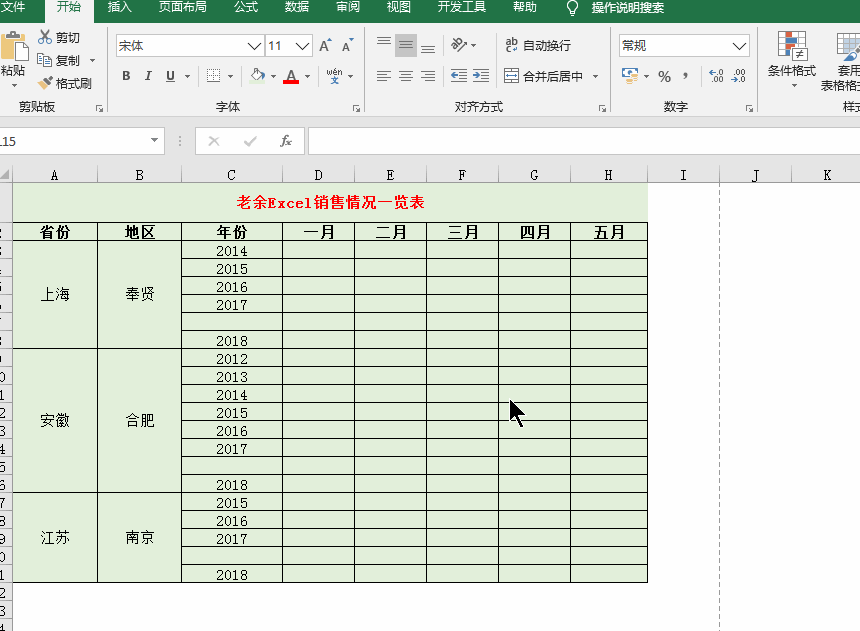Image resolution: width=860 pixels, height=631 pixels.
Task: Click the text orientation icon
Action: pos(459,45)
